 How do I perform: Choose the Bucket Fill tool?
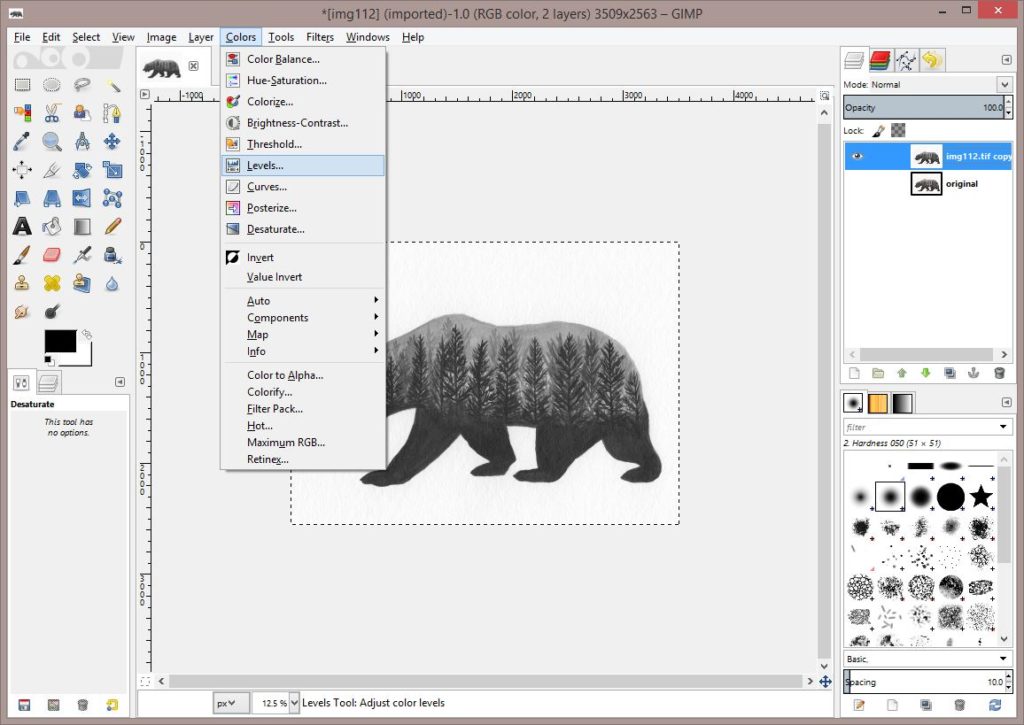point(52,226)
